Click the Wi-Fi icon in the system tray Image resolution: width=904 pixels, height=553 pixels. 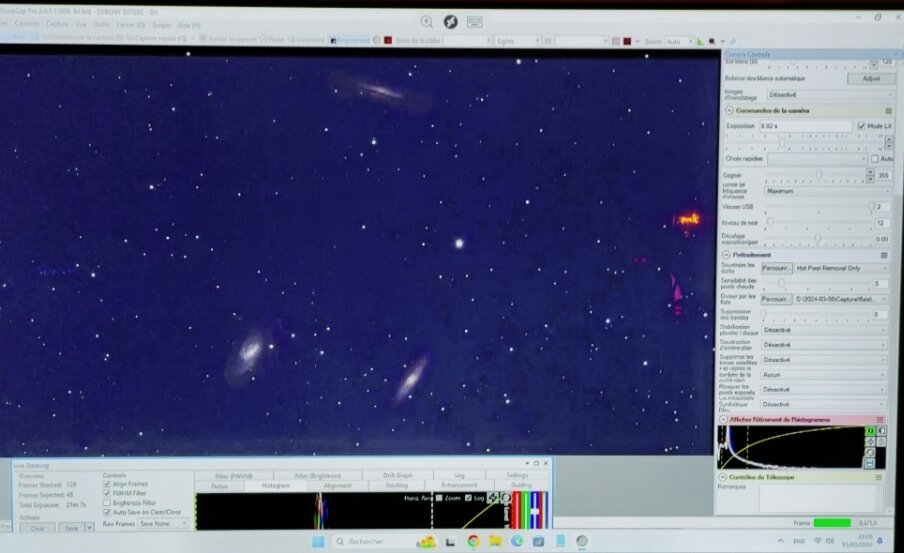[x=817, y=541]
